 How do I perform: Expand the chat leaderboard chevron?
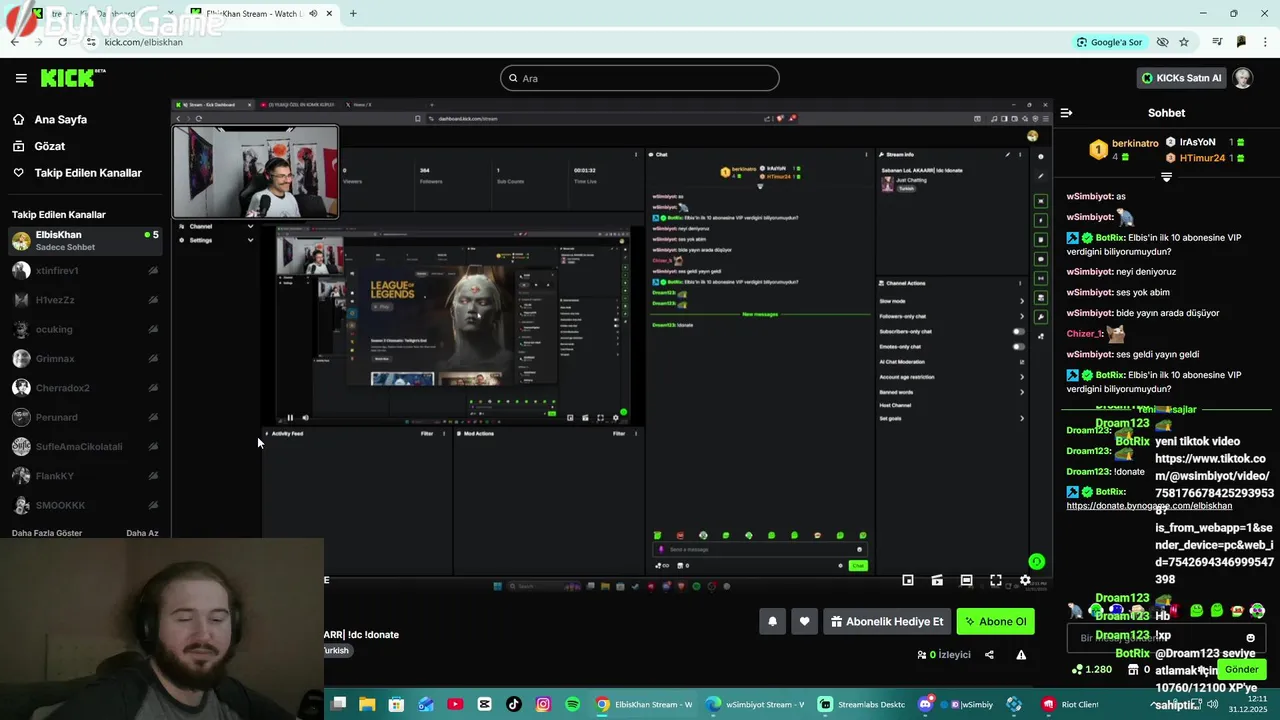pos(1166,177)
